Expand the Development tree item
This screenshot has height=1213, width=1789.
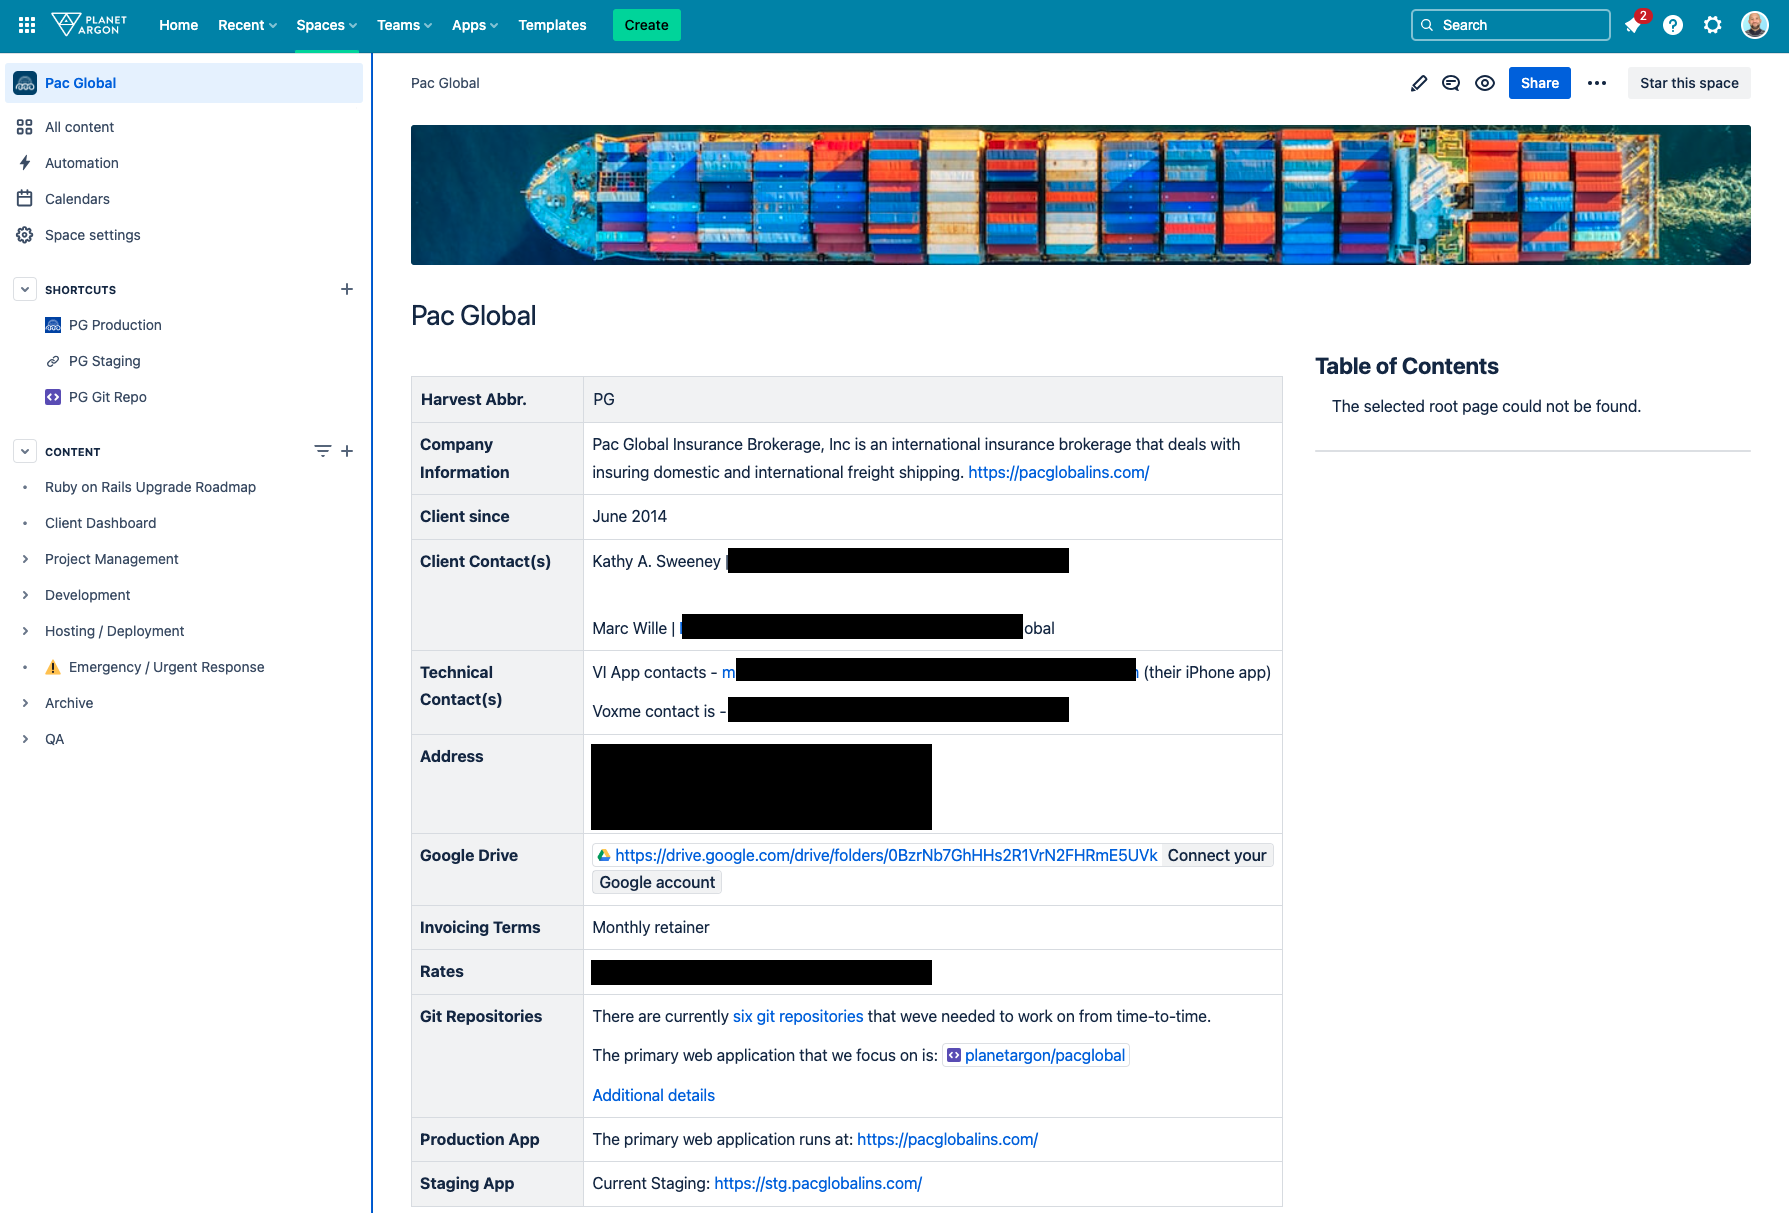click(x=25, y=595)
